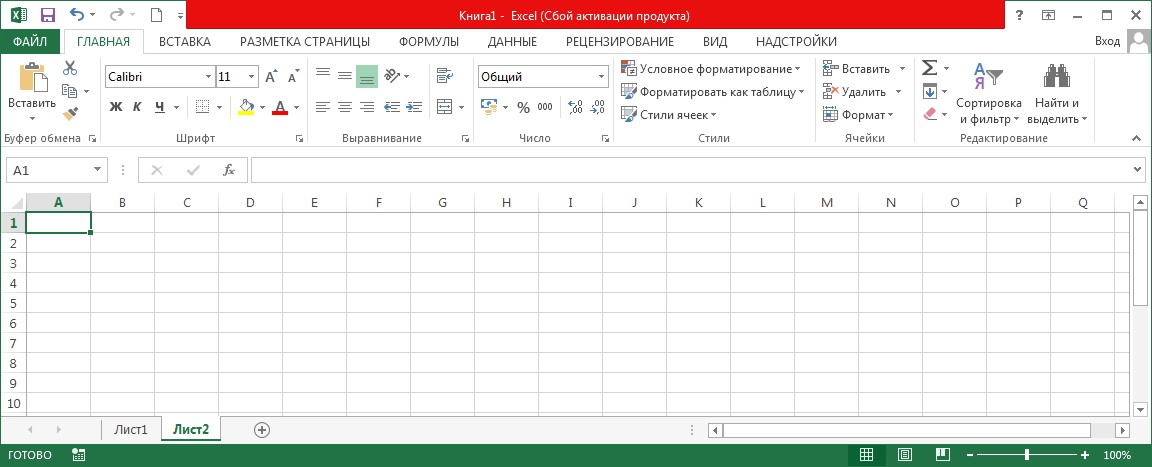Switch to the РАЗМЕТКА СТРАНИЦЫ tab
1152x467 pixels.
(305, 42)
